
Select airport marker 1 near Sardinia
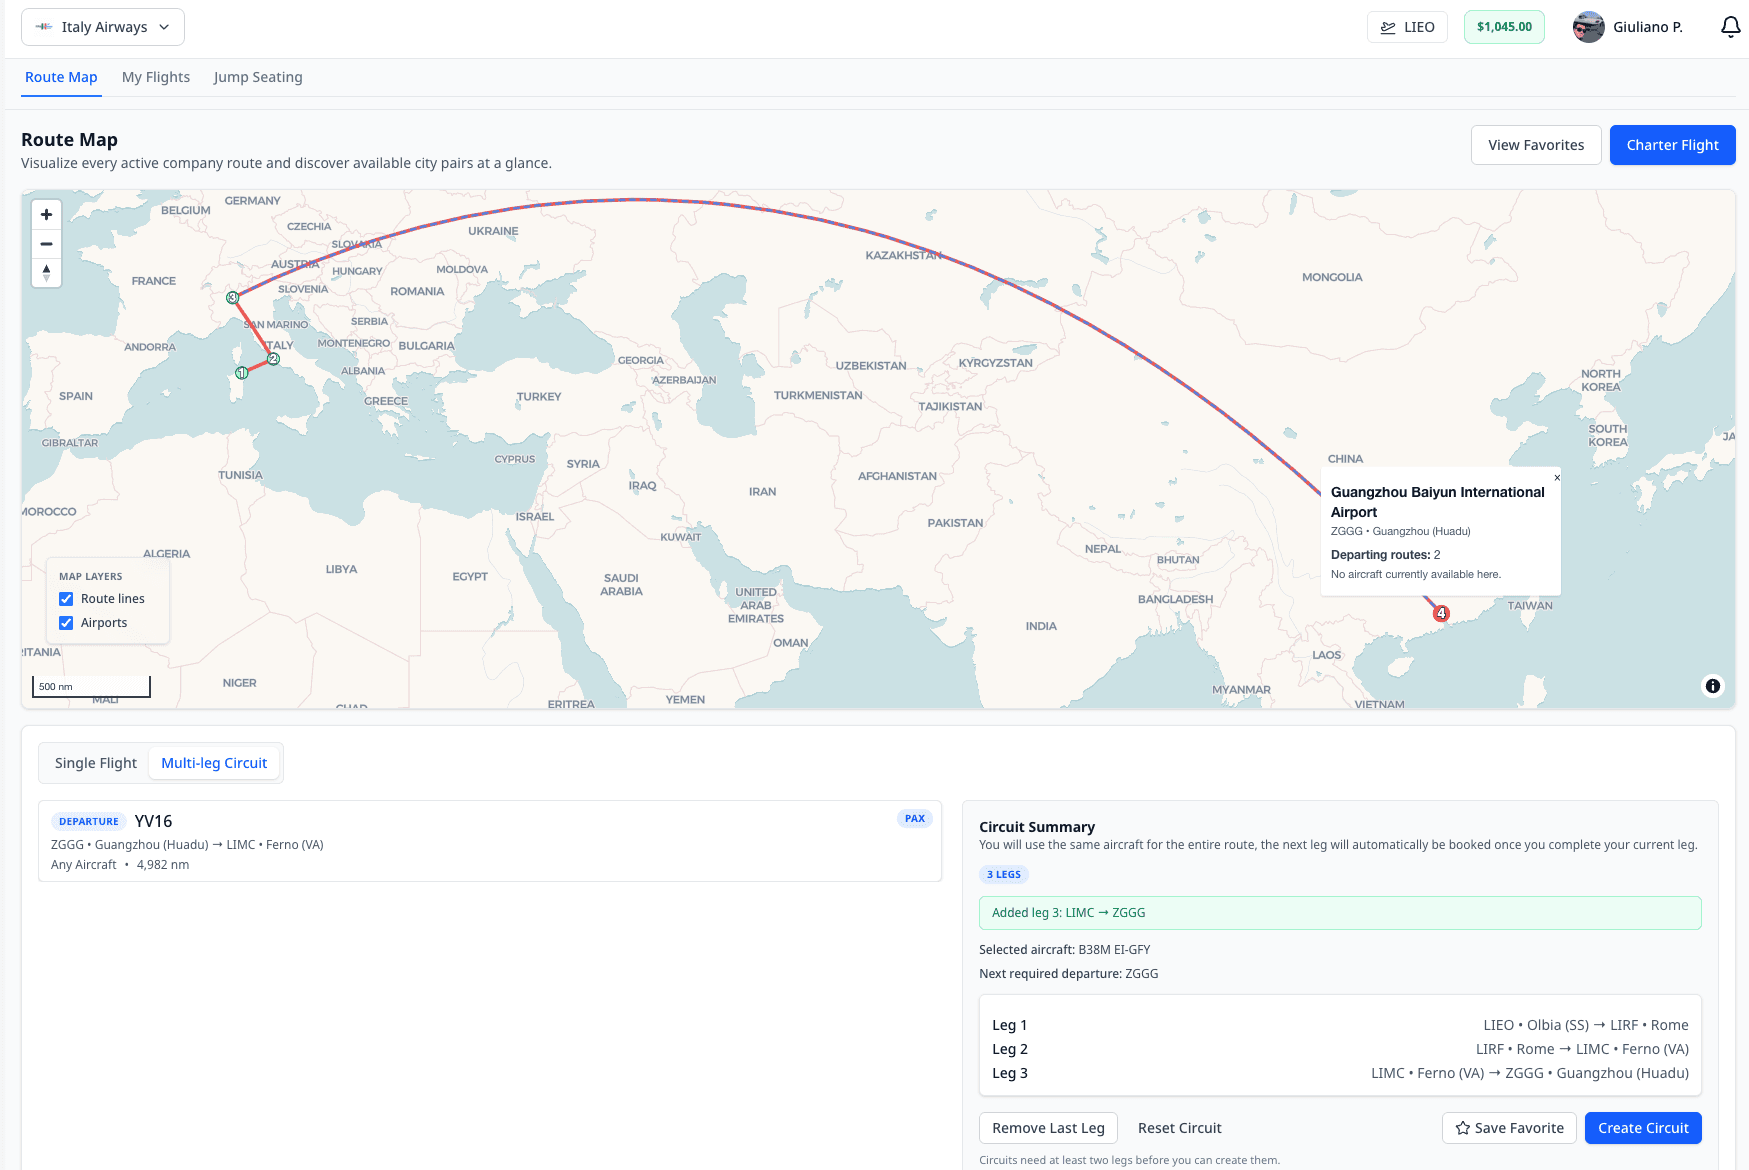241,373
